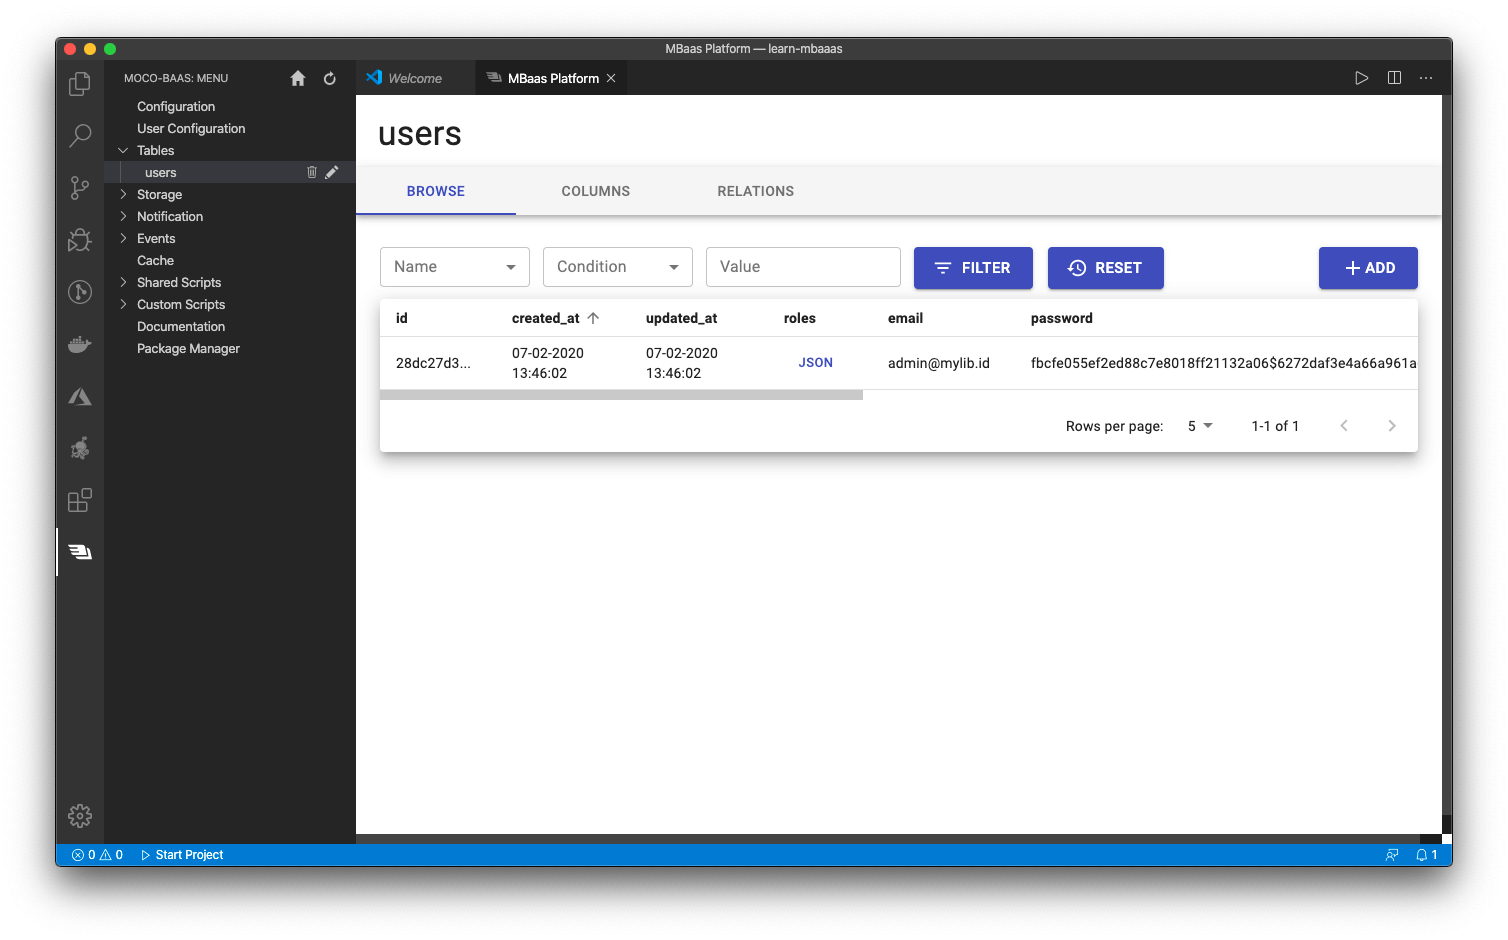Click the horizontal table scrollbar
1508x940 pixels.
621,395
